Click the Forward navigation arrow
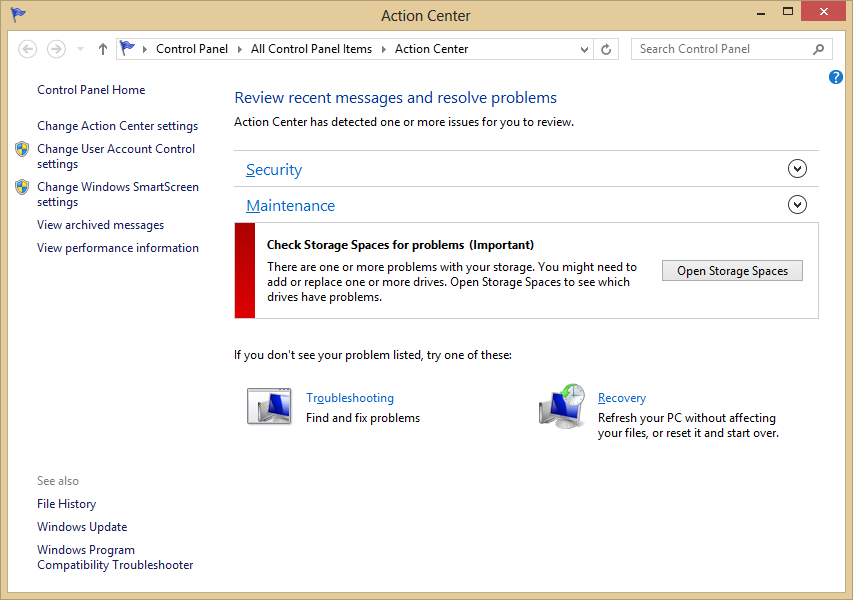The height and width of the screenshot is (600, 853). [x=56, y=49]
